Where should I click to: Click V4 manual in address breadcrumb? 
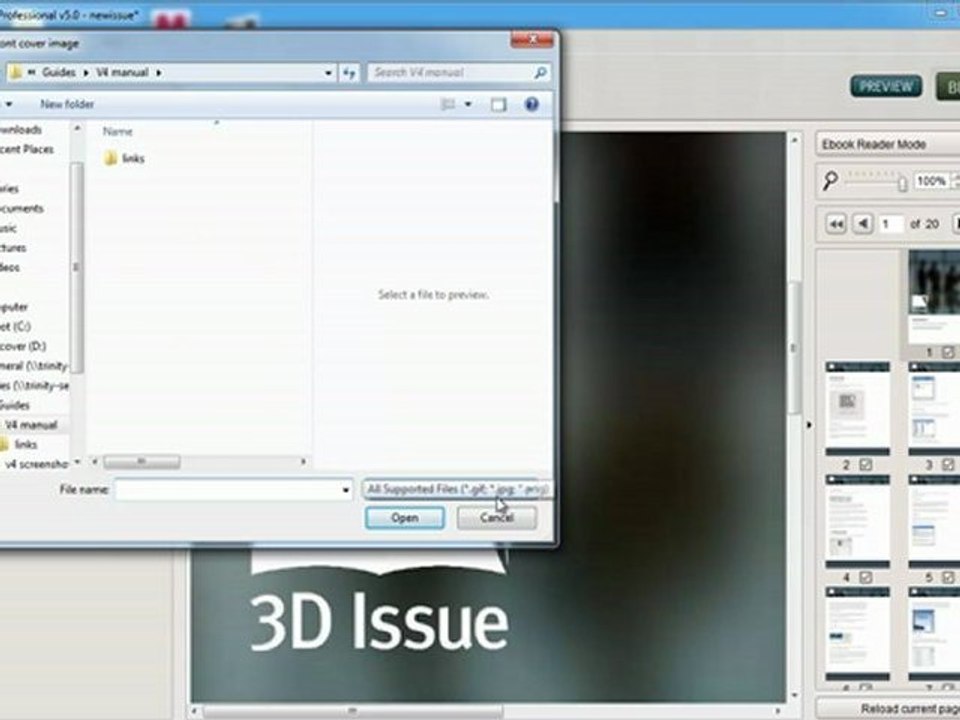(122, 72)
